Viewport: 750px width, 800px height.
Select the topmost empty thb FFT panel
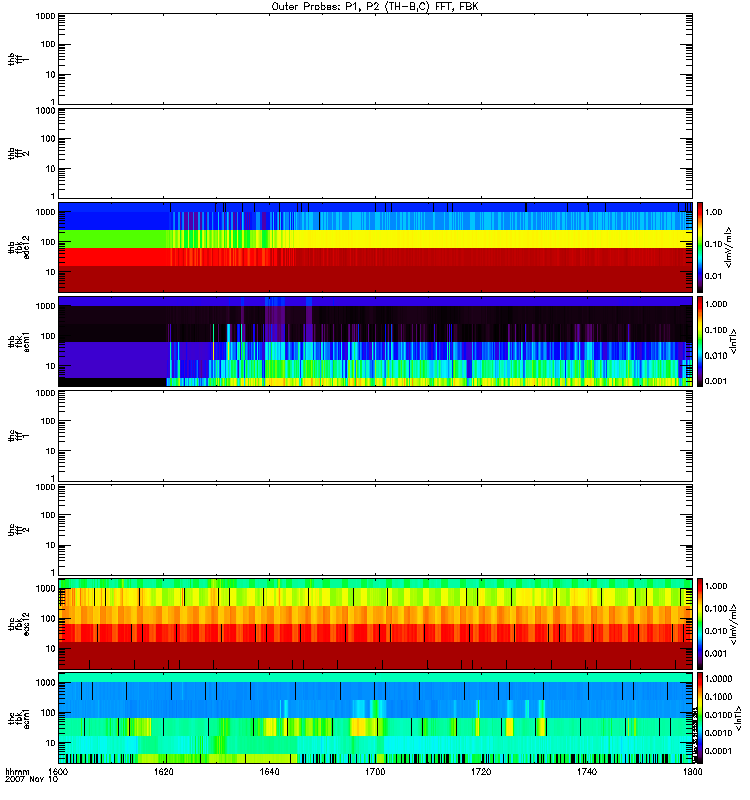point(375,59)
